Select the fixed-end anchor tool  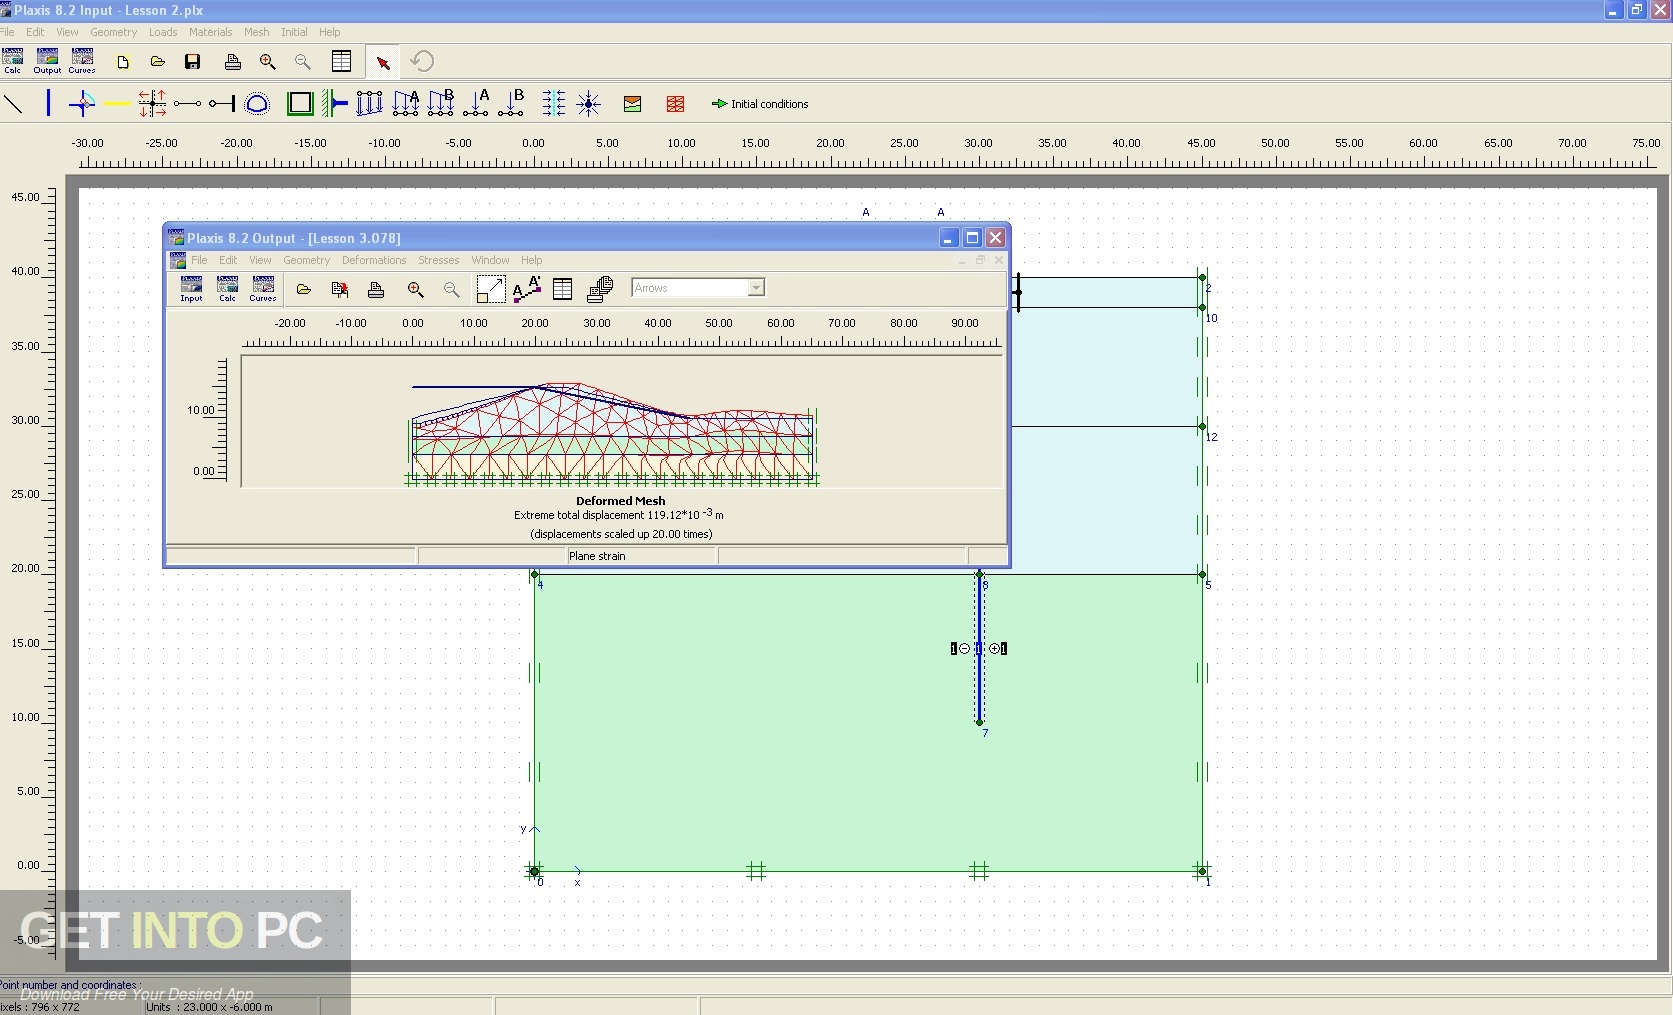pos(222,103)
